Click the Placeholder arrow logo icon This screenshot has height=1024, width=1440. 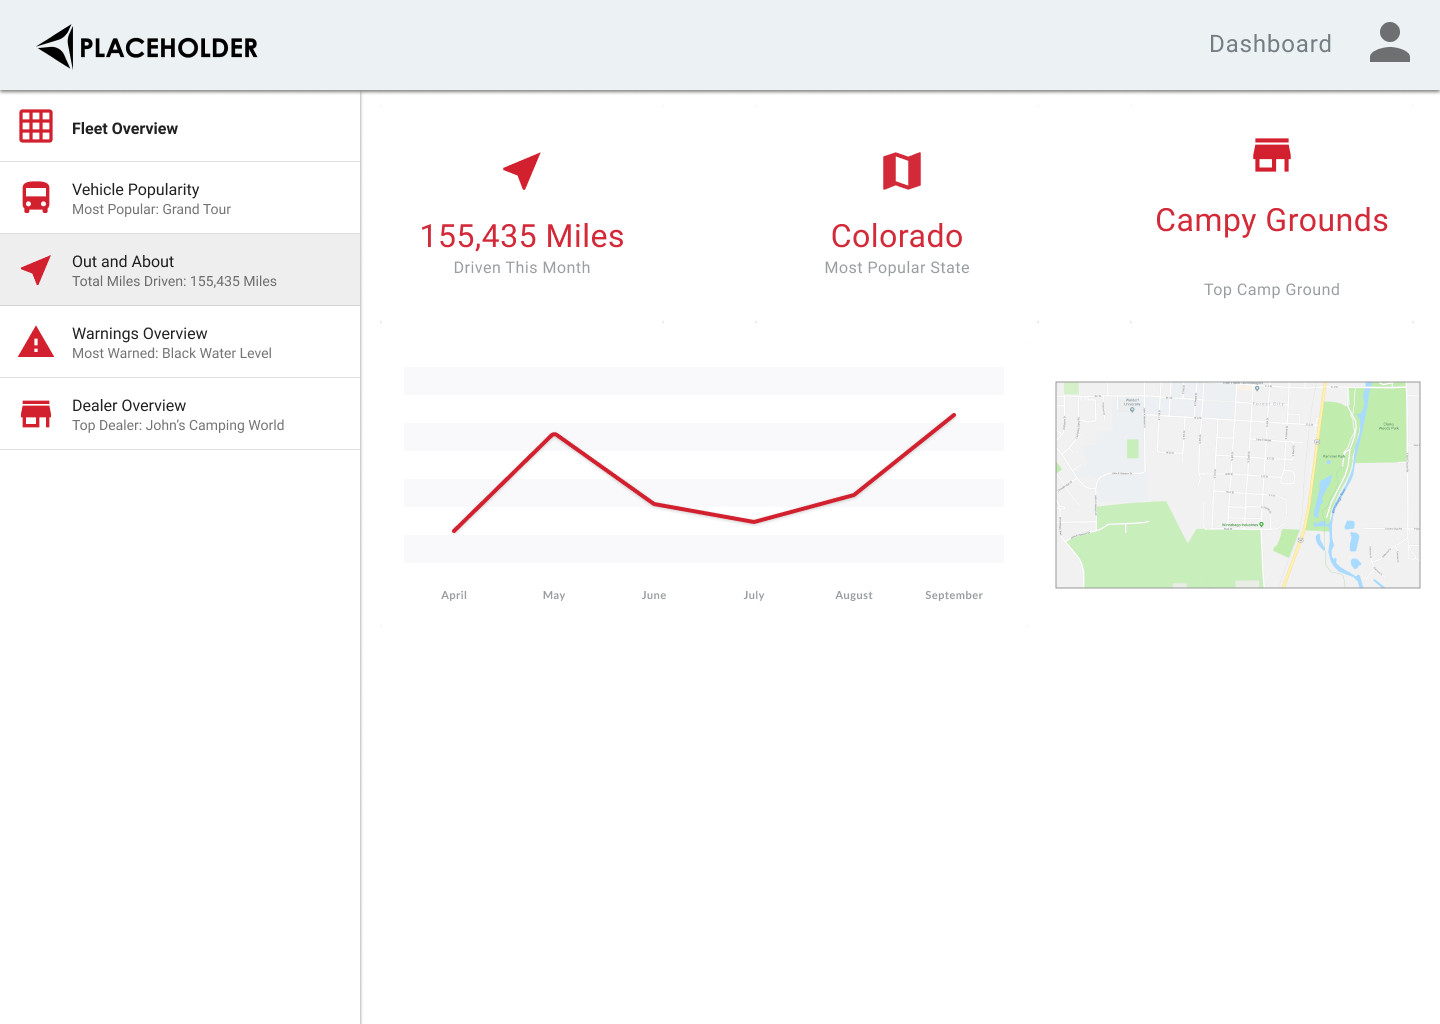tap(56, 47)
